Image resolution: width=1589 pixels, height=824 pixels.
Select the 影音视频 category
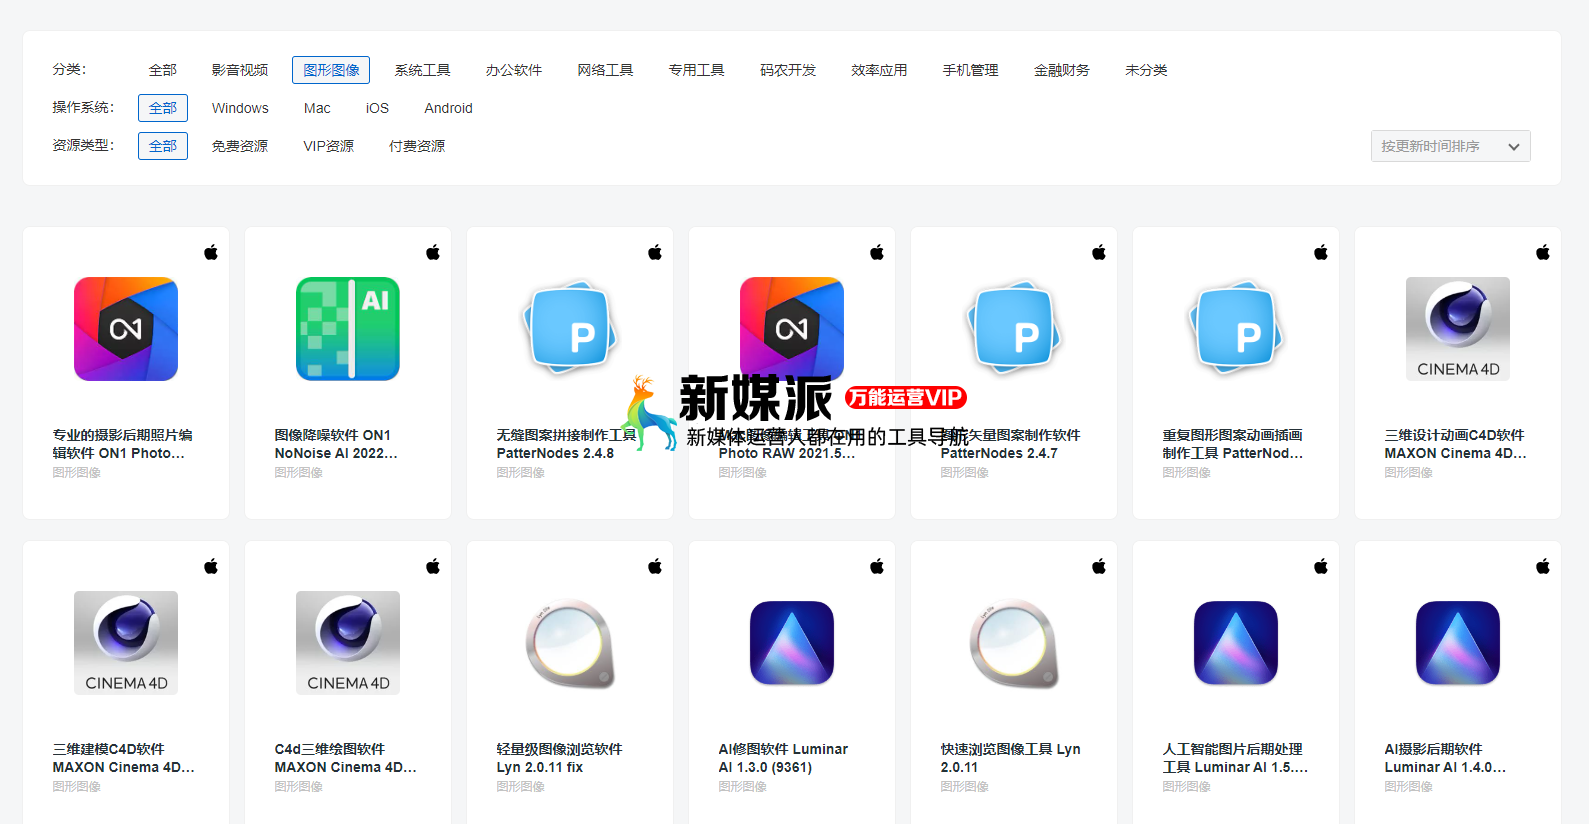(x=240, y=70)
